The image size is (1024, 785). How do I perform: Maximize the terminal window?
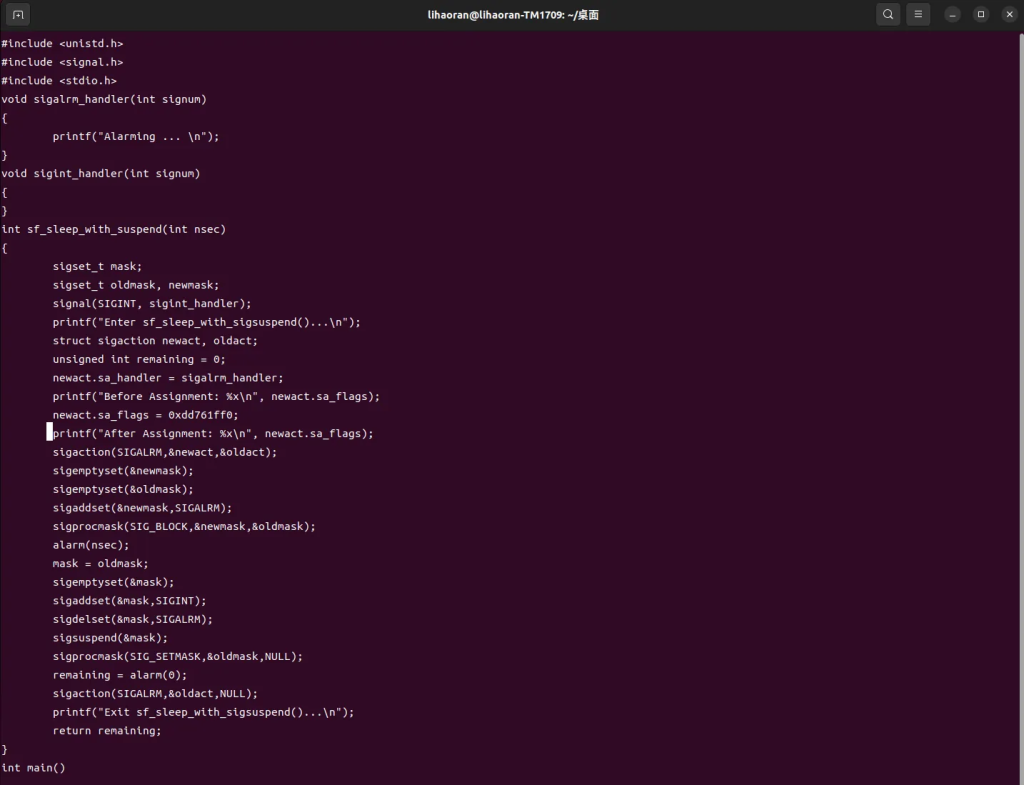980,14
